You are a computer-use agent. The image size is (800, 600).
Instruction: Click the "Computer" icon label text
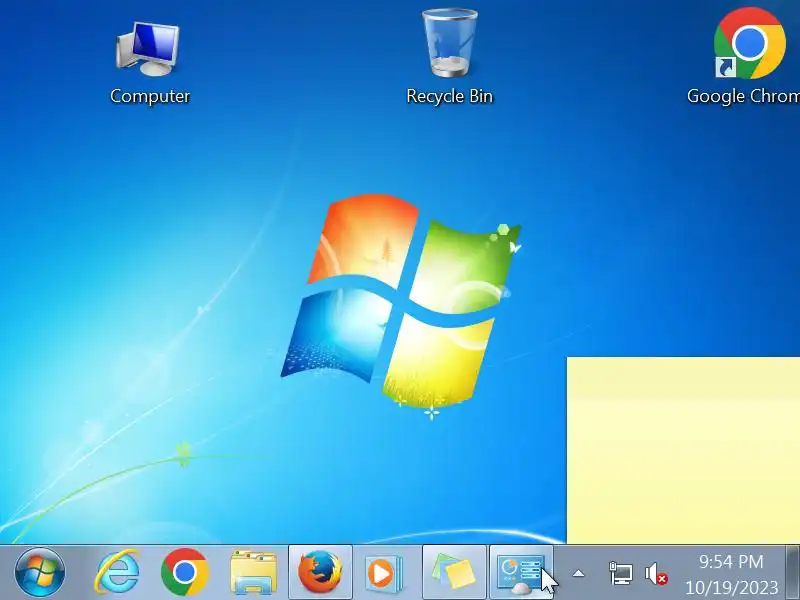coord(149,96)
